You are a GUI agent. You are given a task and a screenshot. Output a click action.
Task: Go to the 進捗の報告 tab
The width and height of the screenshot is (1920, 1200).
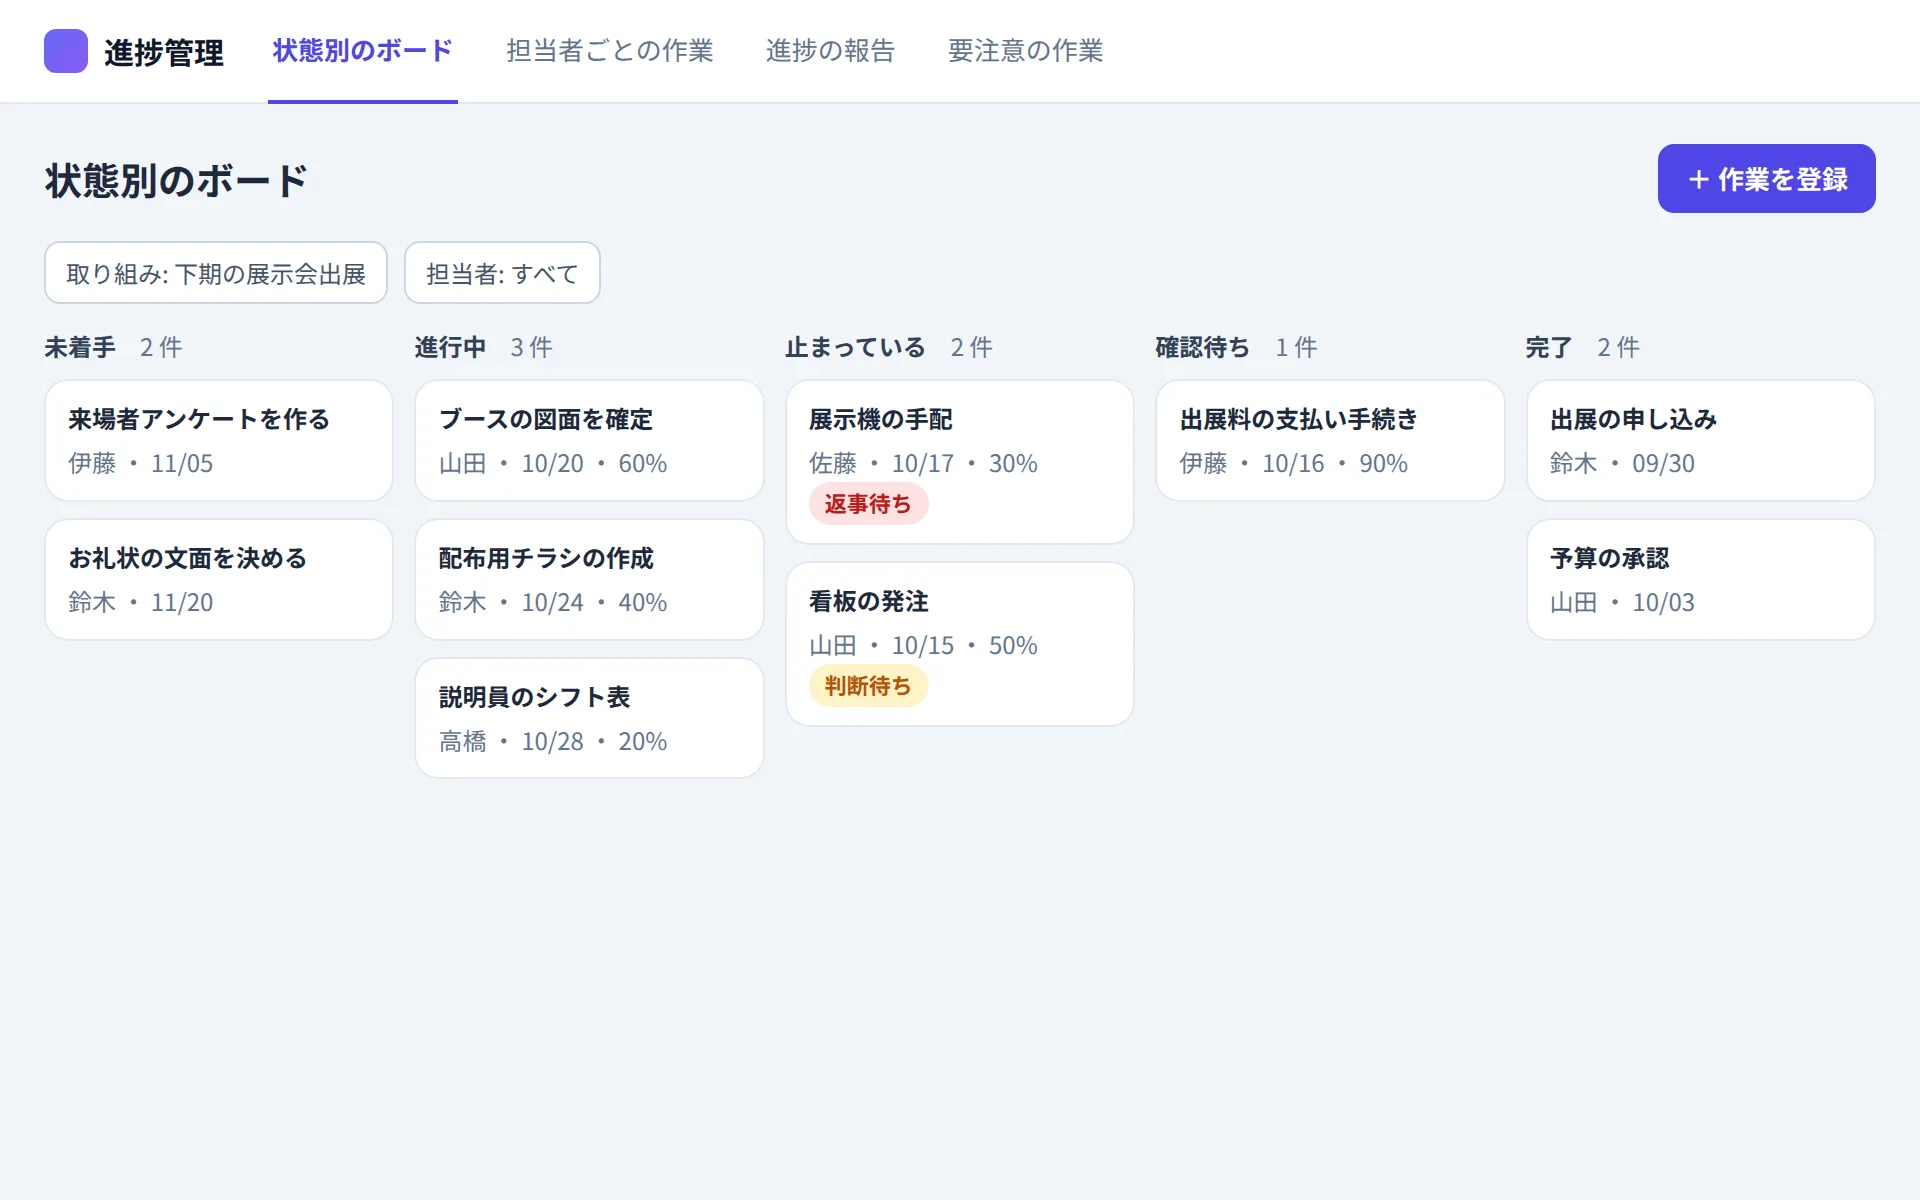(x=830, y=51)
